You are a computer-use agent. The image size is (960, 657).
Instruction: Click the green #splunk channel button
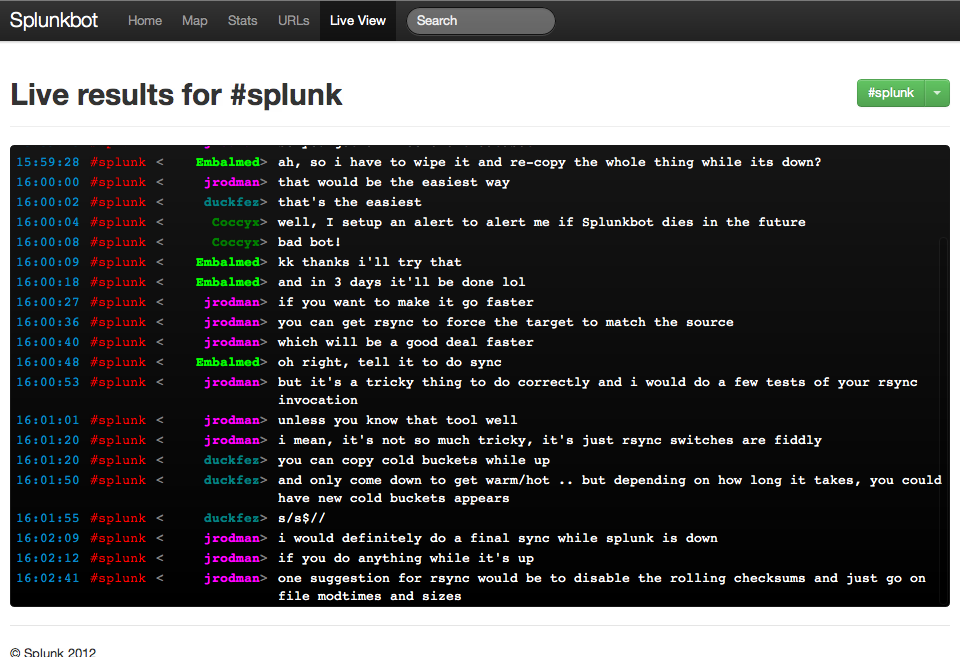pos(891,93)
